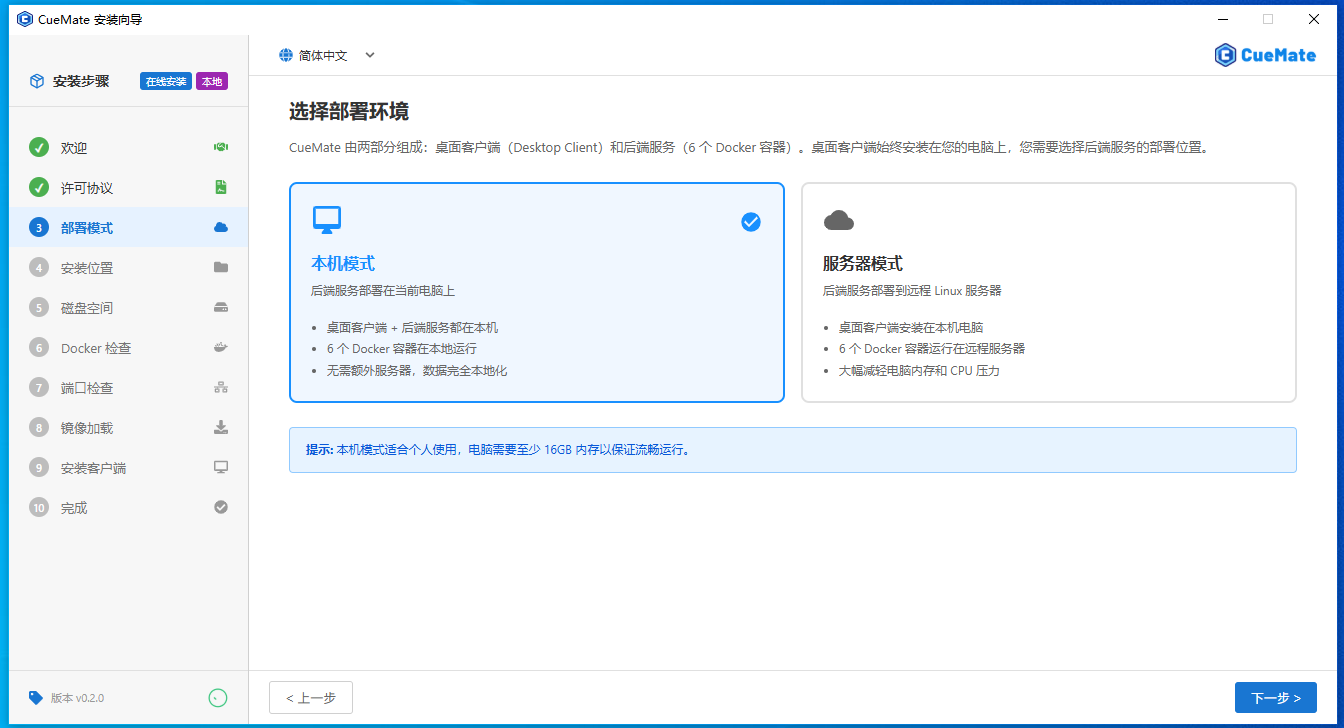The height and width of the screenshot is (728, 1344).
Task: Click the download icon beside 镜像加载
Action: pyautogui.click(x=221, y=428)
